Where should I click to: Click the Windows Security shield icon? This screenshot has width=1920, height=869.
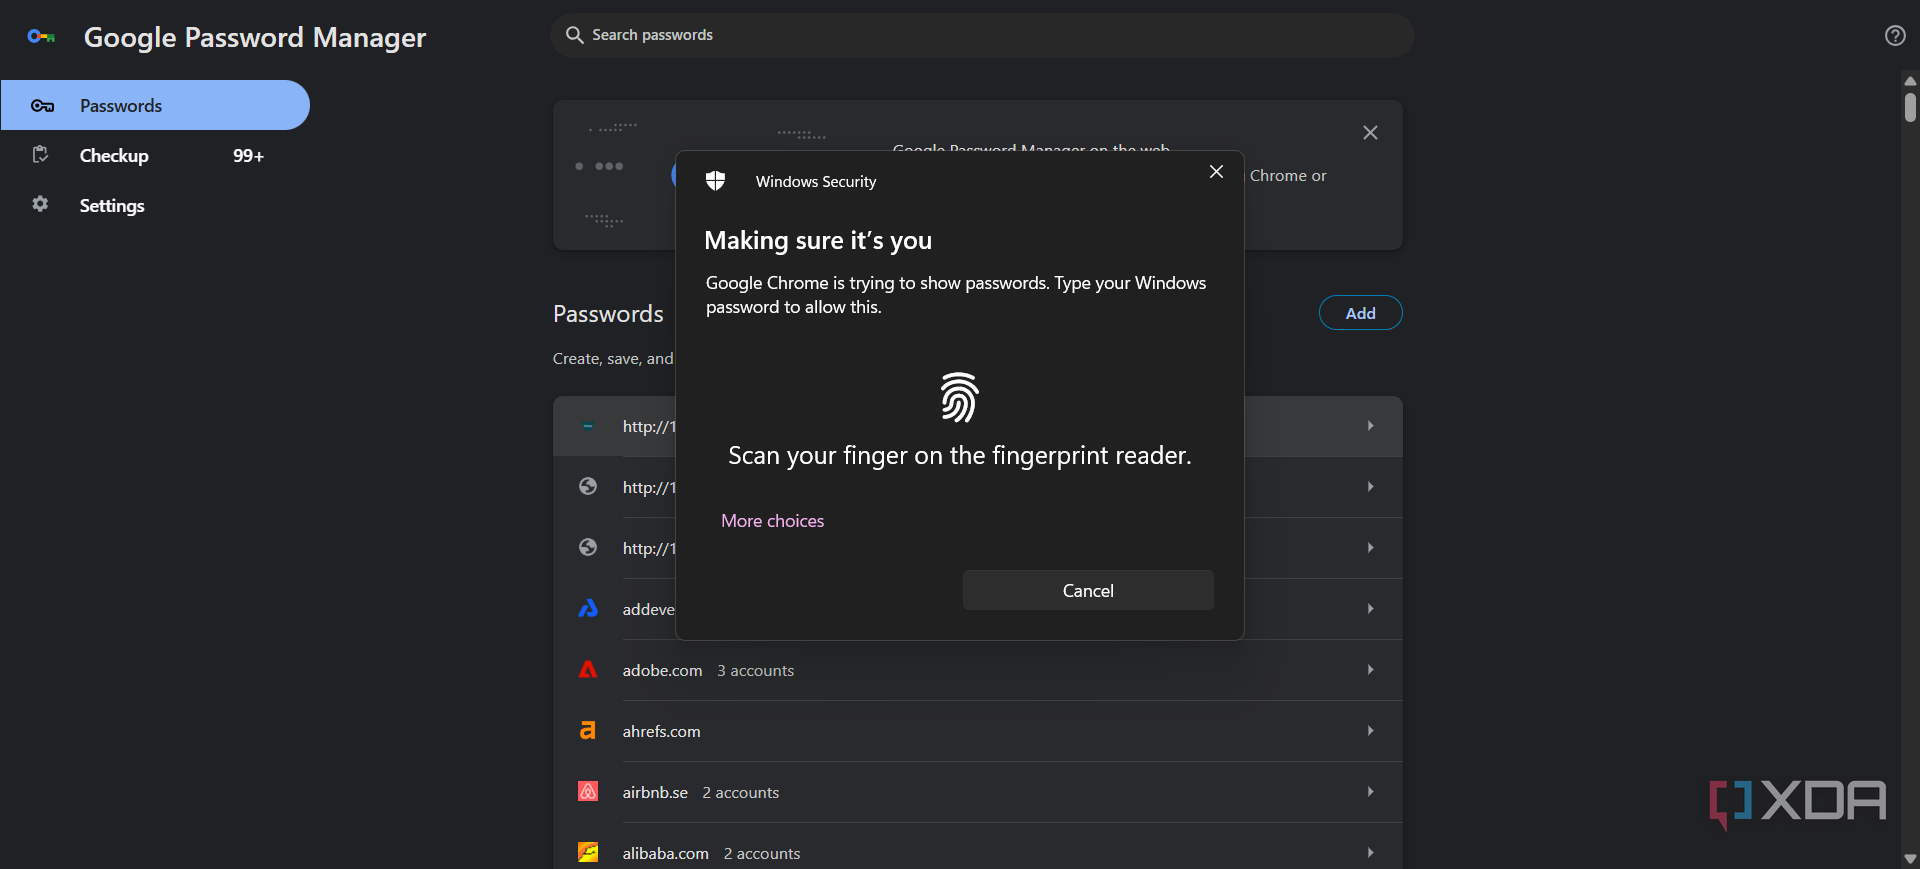[715, 181]
